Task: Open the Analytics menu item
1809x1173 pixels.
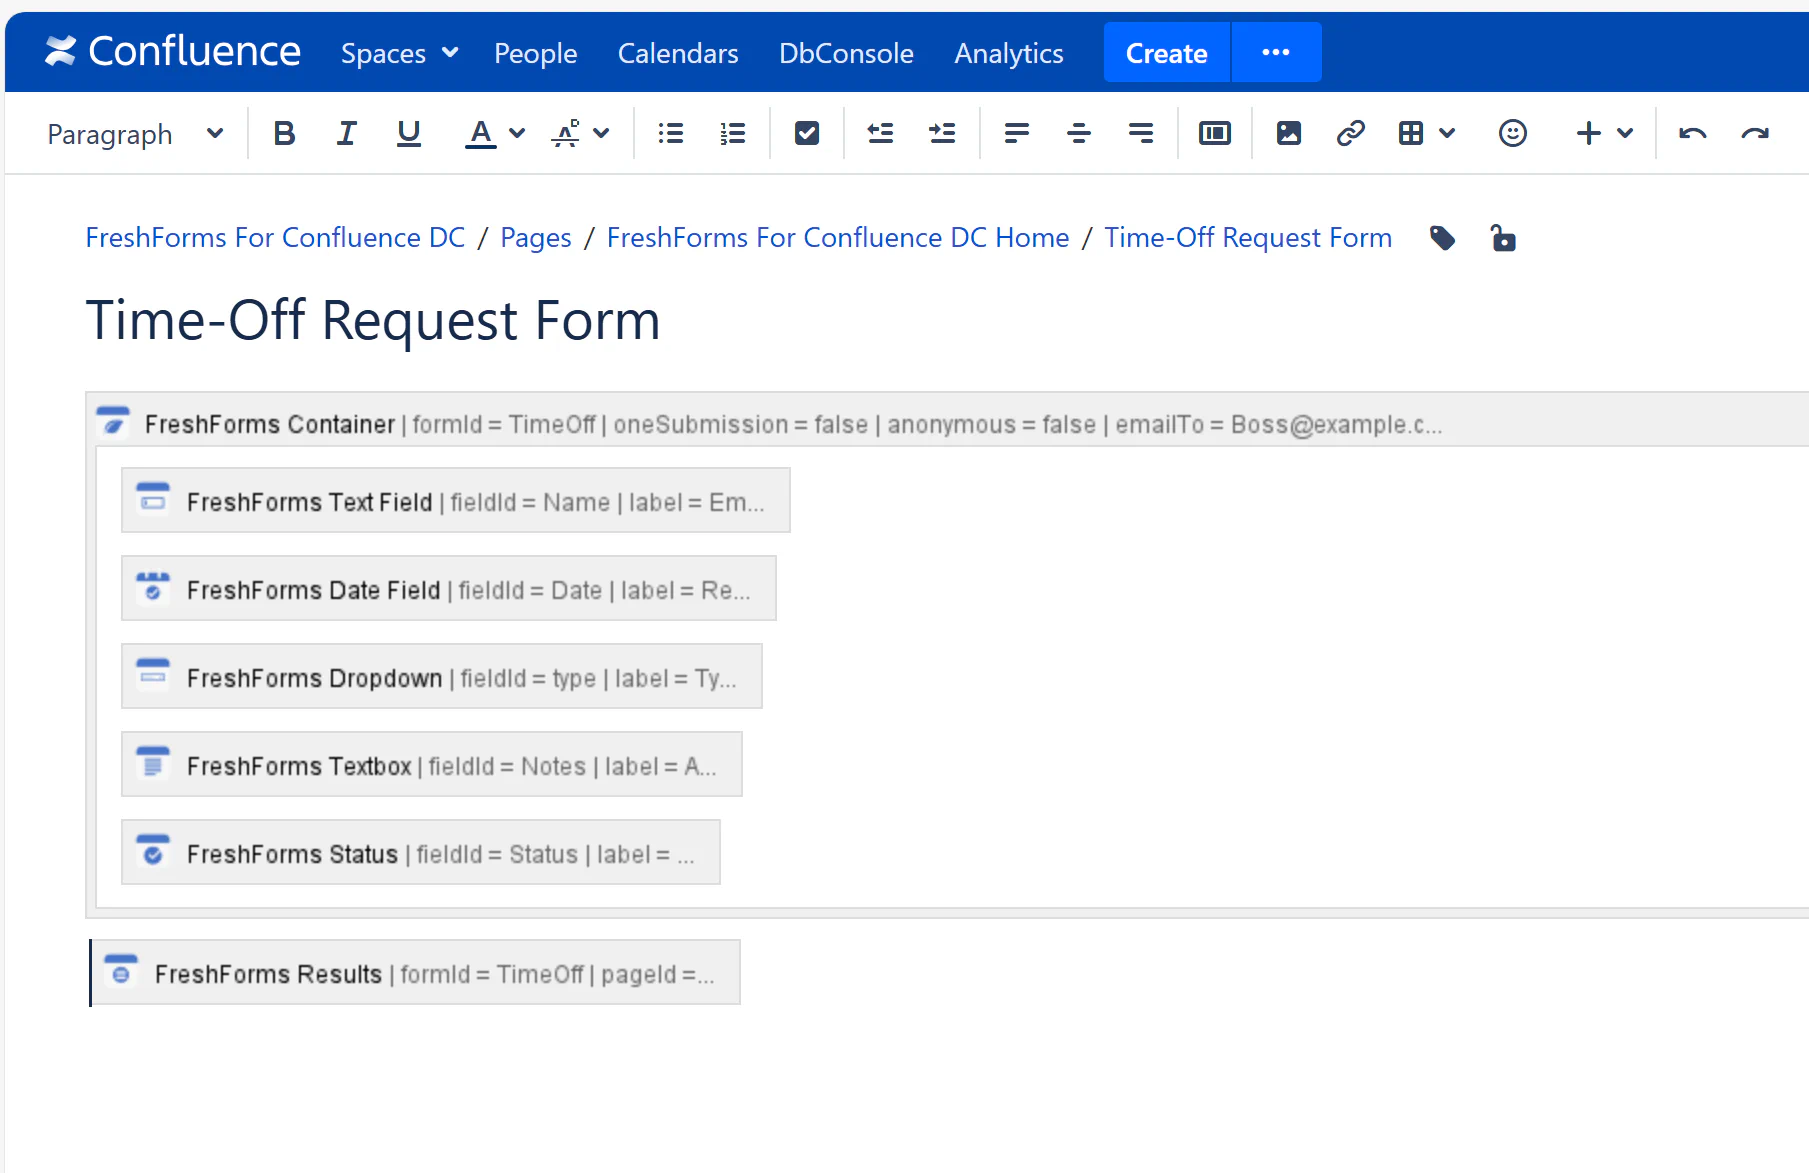Action: tap(1008, 52)
